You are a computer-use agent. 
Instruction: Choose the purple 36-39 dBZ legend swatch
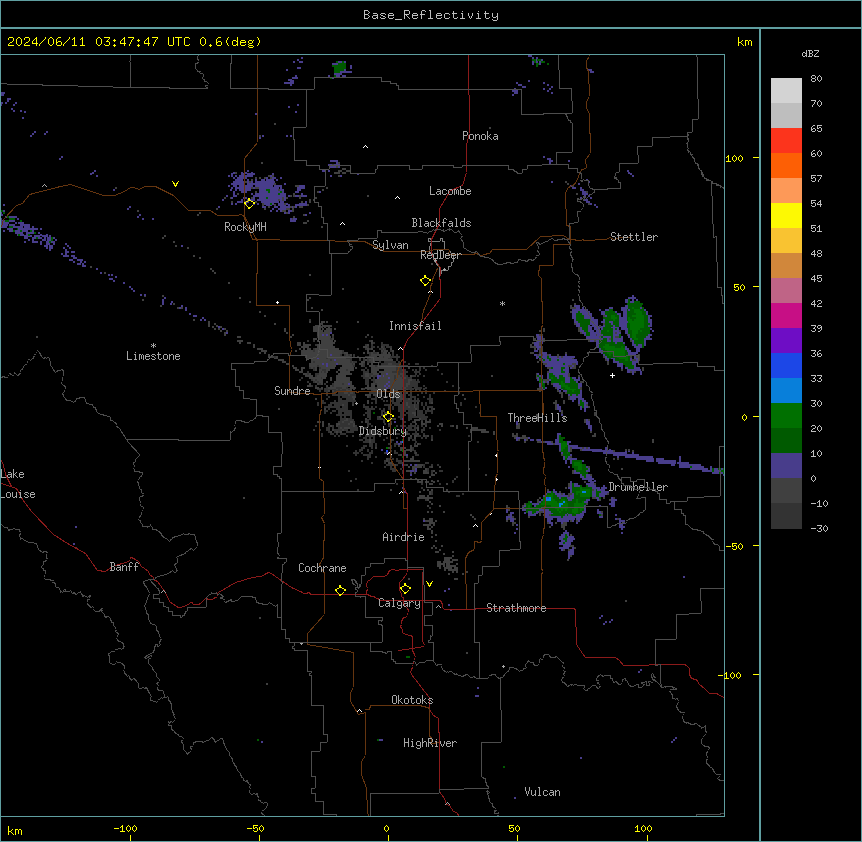786,341
